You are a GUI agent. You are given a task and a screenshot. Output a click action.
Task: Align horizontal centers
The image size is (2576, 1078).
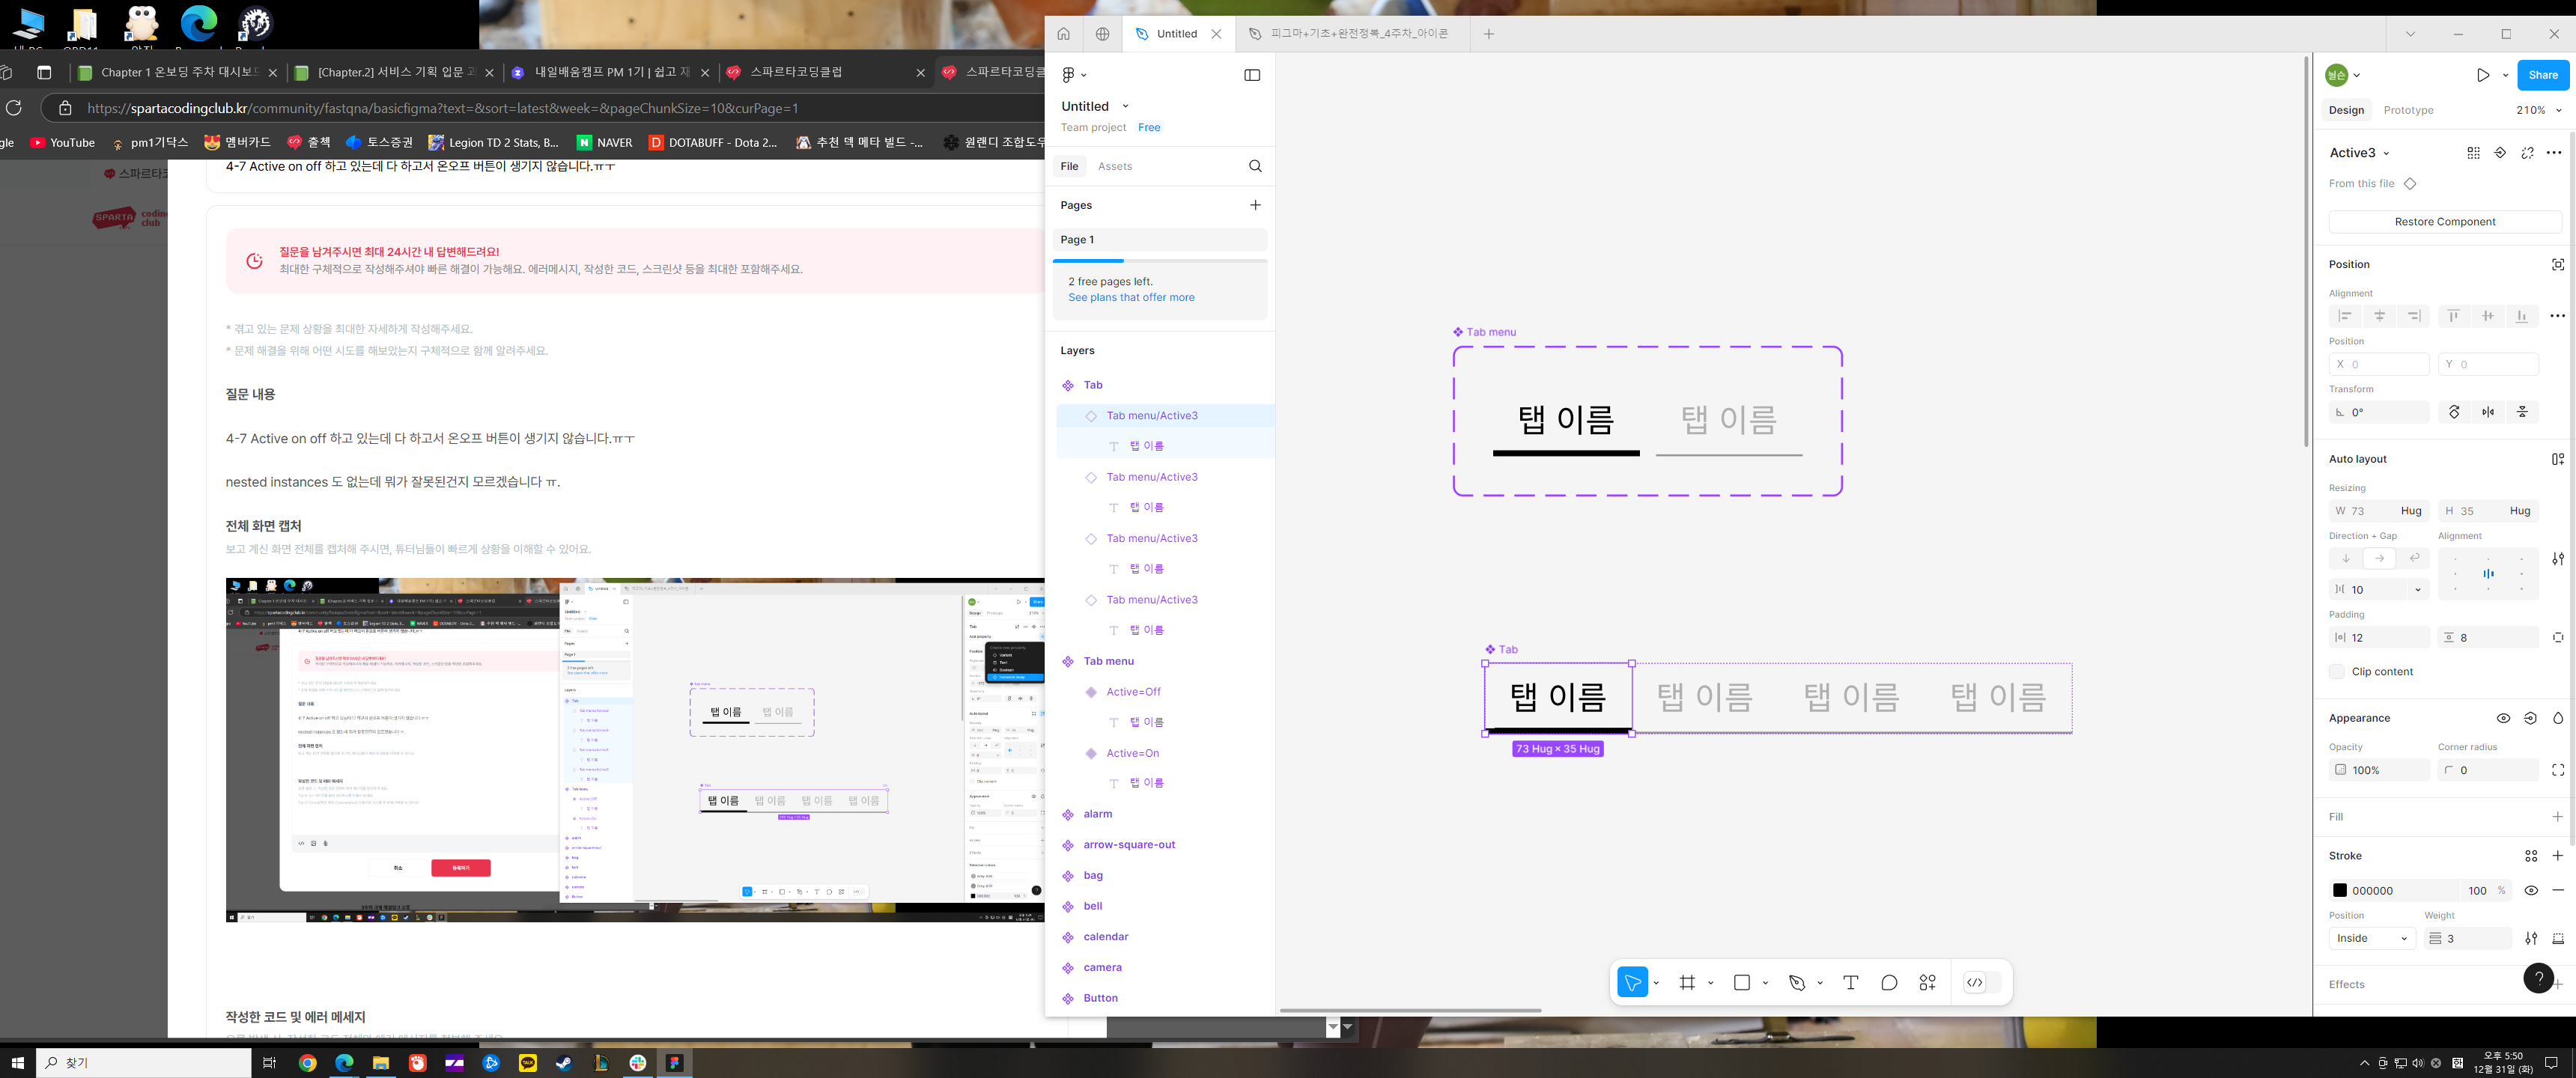[2380, 316]
